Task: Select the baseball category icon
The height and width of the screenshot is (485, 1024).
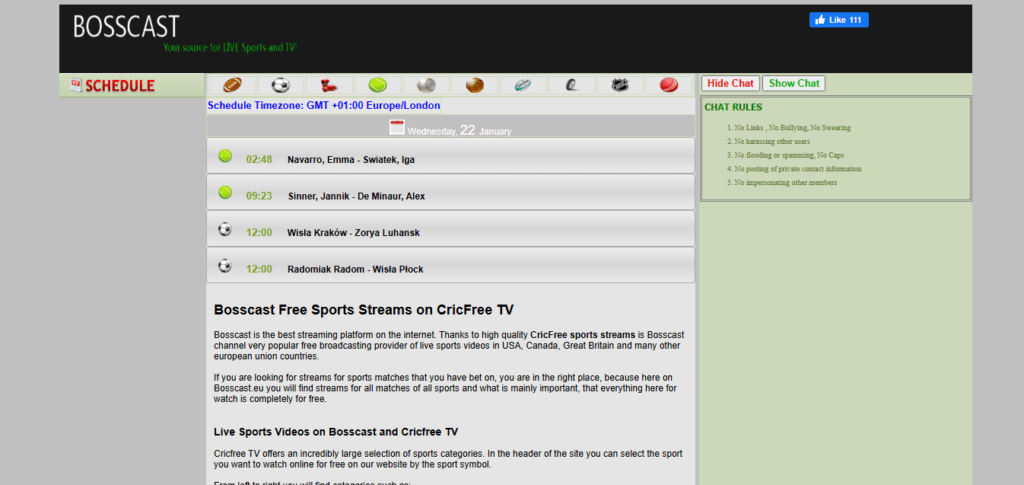Action: click(x=426, y=85)
